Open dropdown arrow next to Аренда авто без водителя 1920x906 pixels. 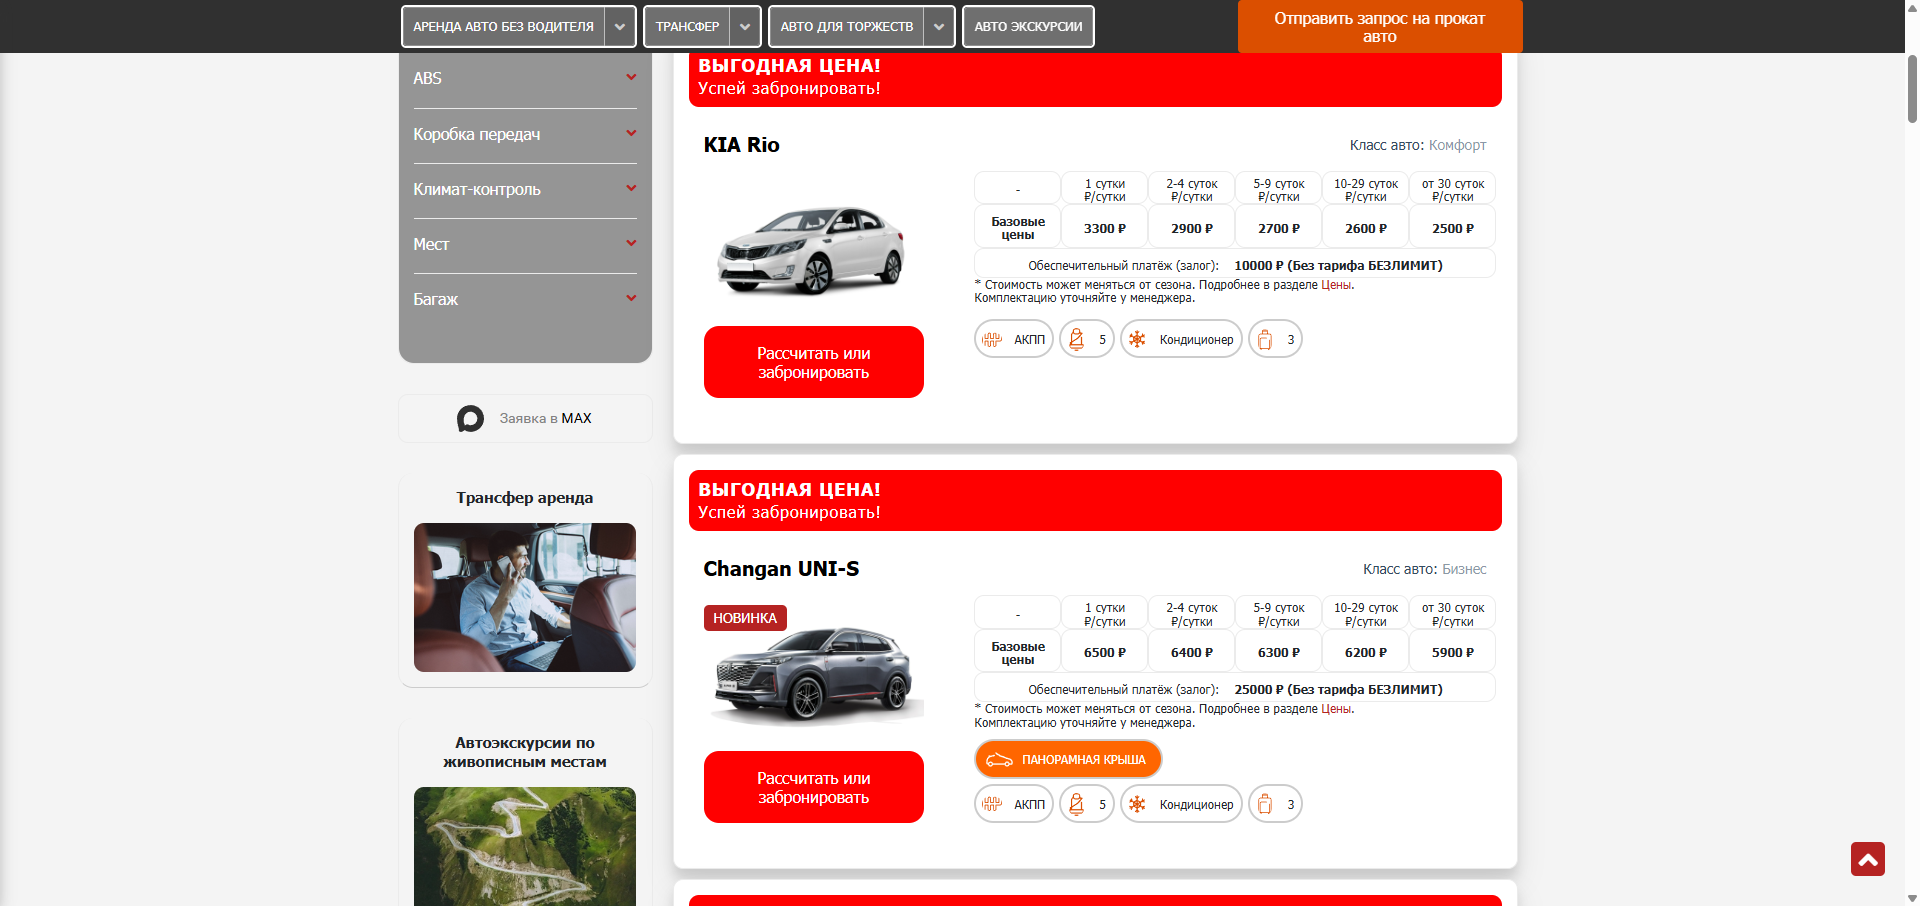620,27
